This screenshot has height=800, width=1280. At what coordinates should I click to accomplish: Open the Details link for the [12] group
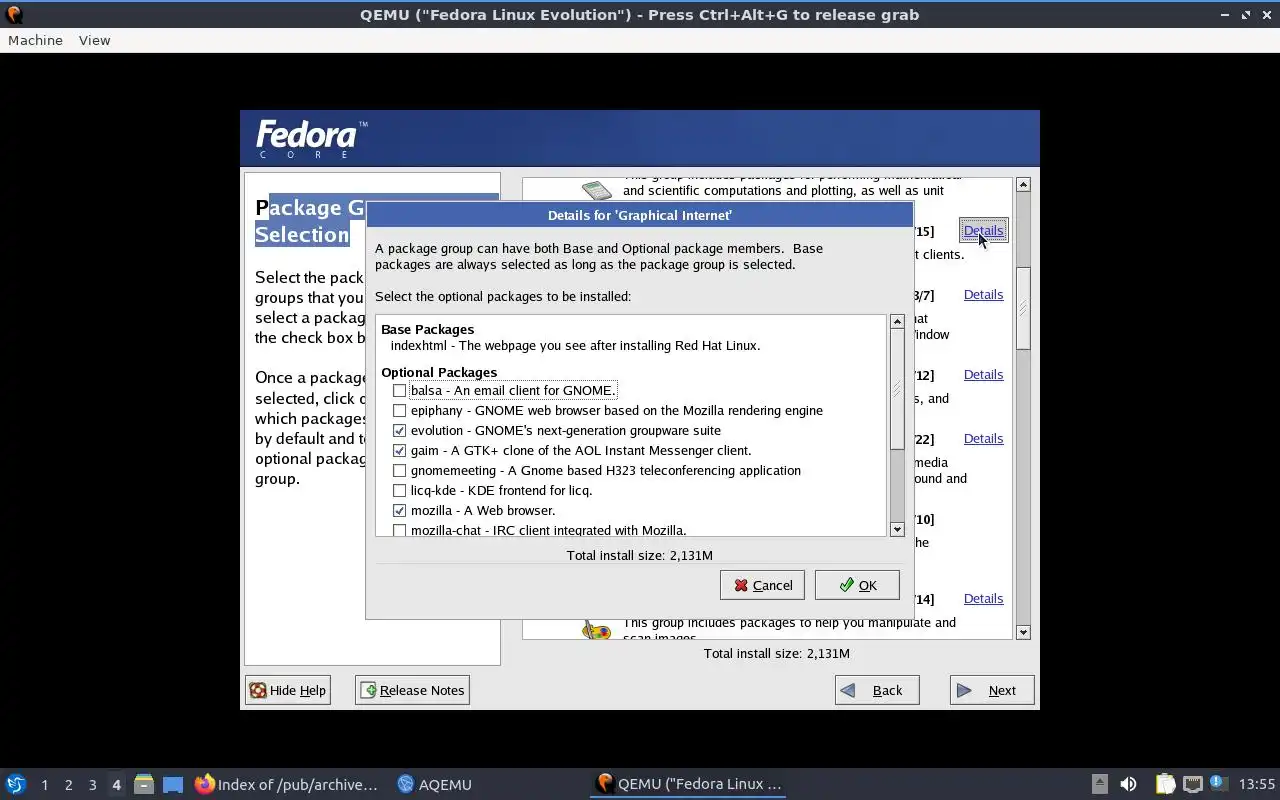[x=983, y=374]
